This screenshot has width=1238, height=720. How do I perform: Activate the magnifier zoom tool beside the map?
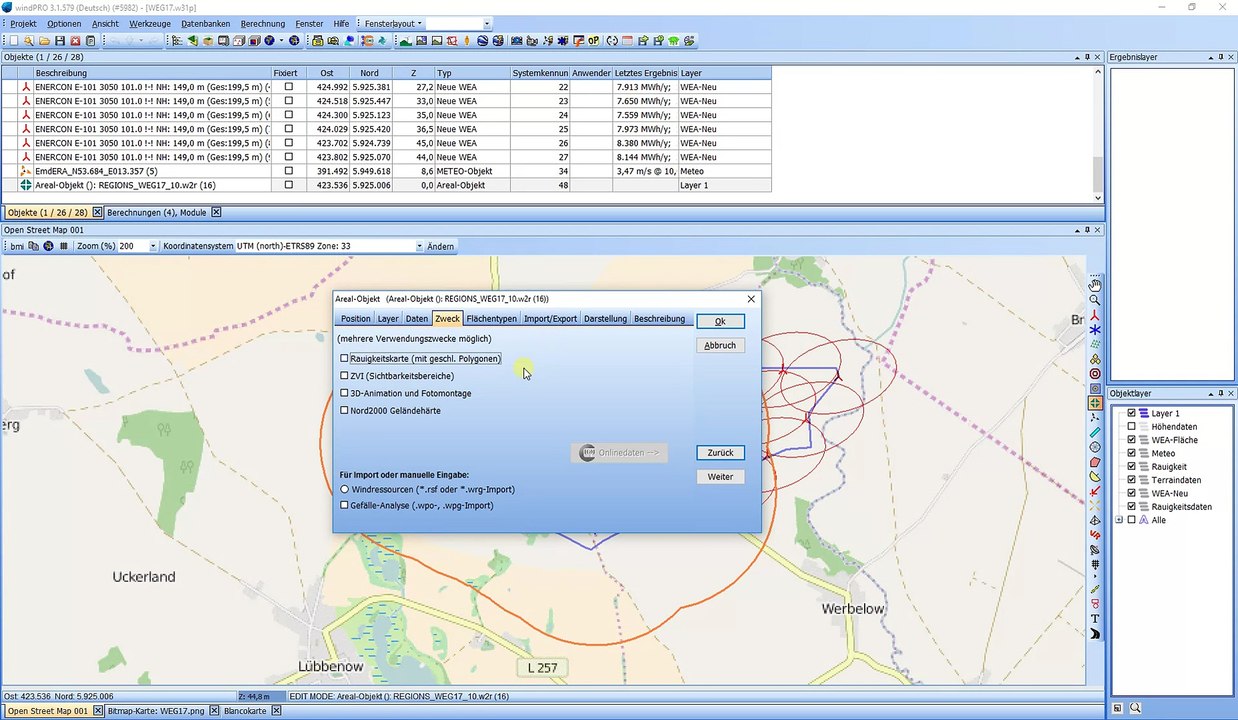pos(1095,300)
